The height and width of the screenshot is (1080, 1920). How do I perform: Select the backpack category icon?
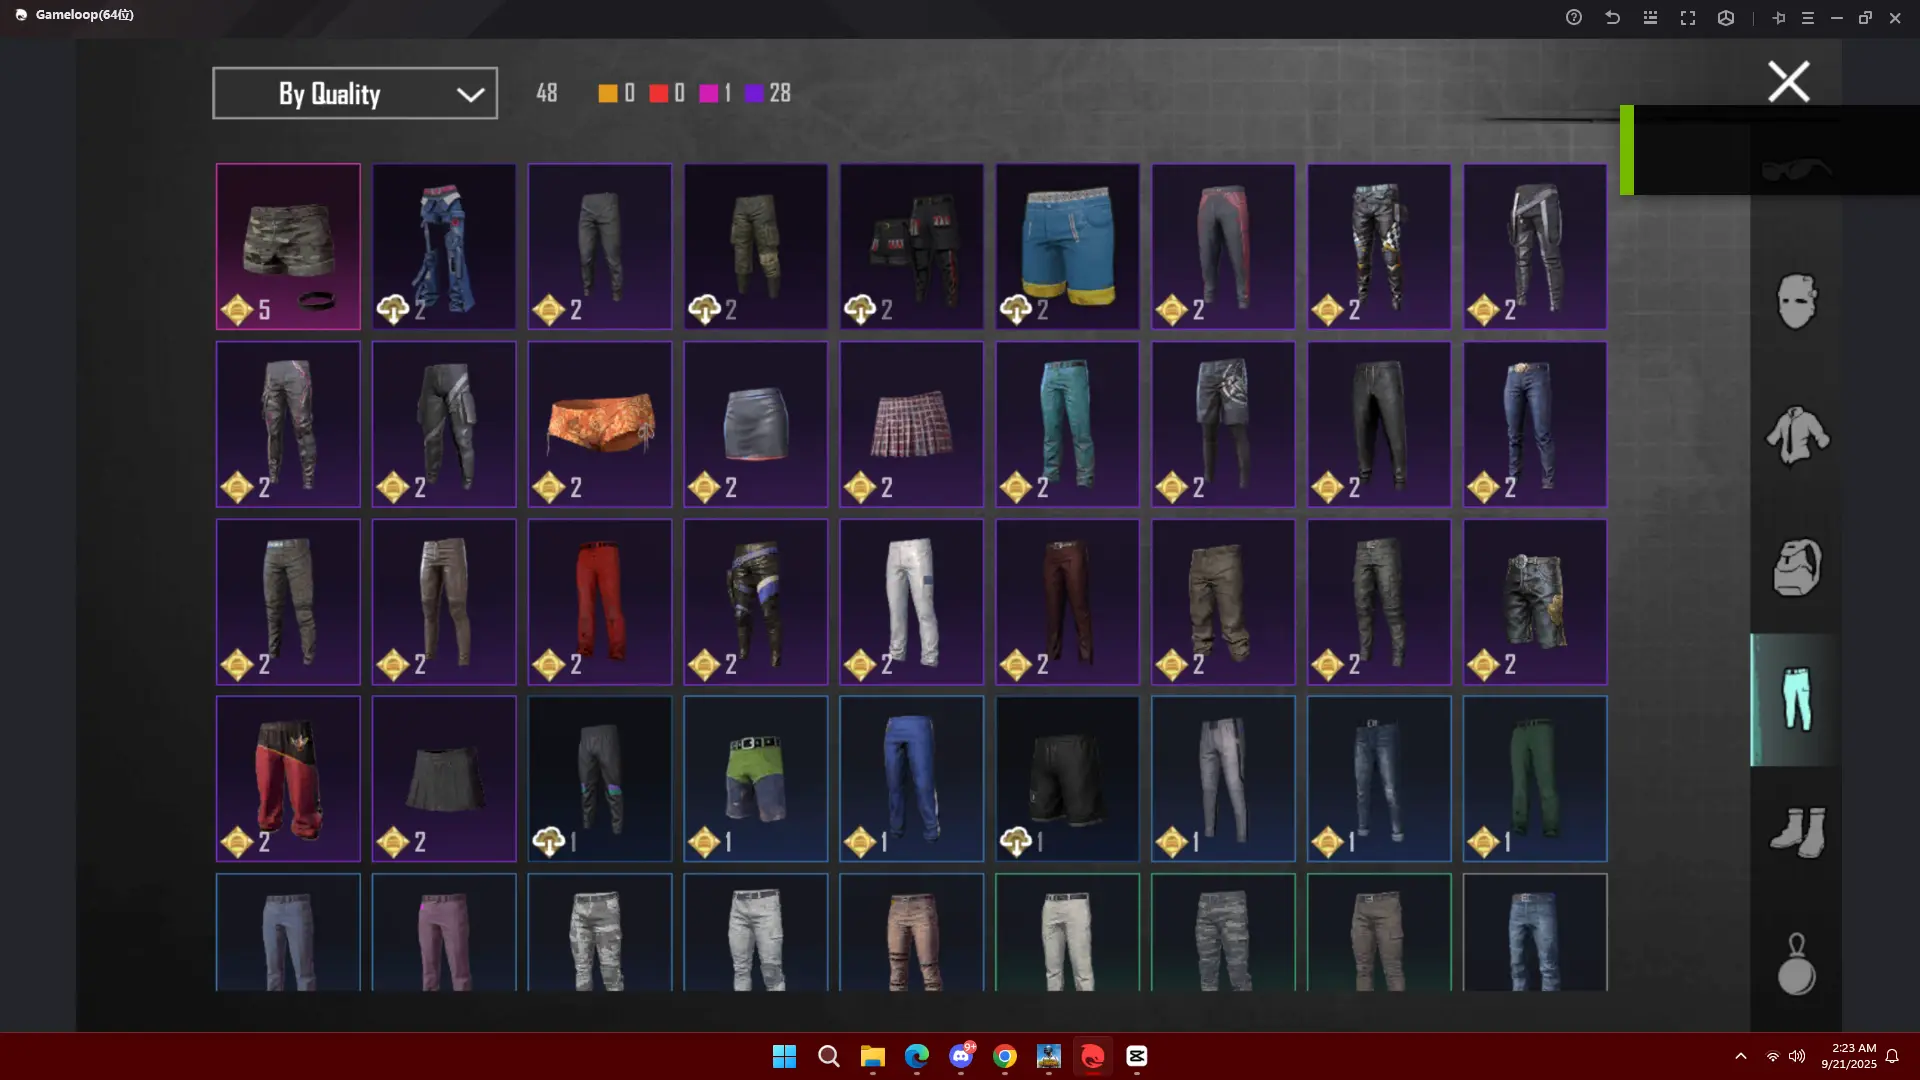click(x=1796, y=567)
